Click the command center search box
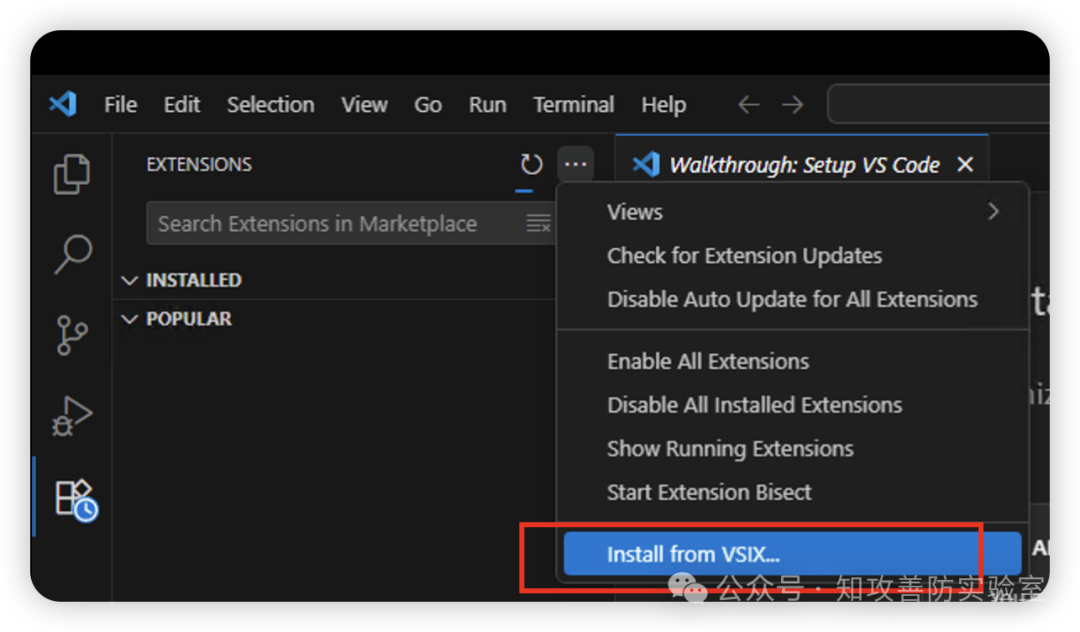Screen dimensions: 1080x632 (x=939, y=105)
